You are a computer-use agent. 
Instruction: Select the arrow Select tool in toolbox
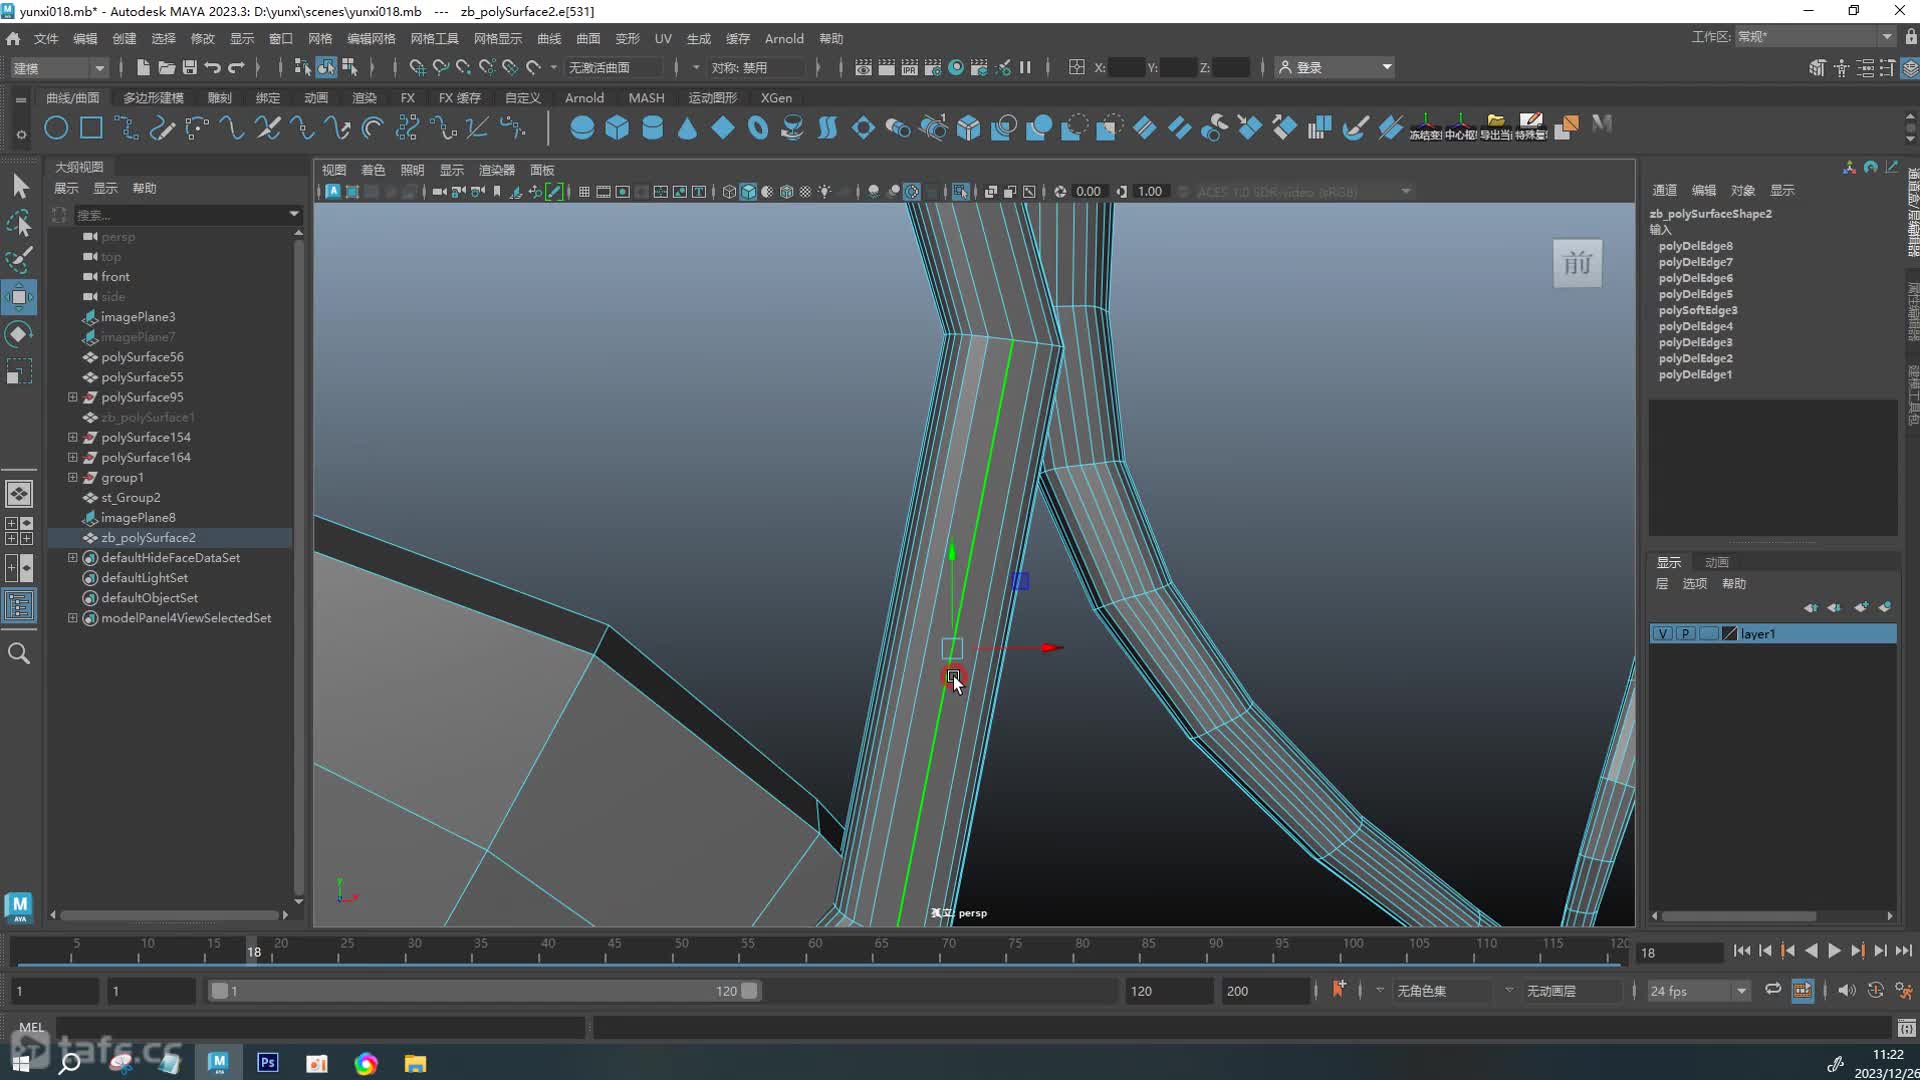point(20,186)
